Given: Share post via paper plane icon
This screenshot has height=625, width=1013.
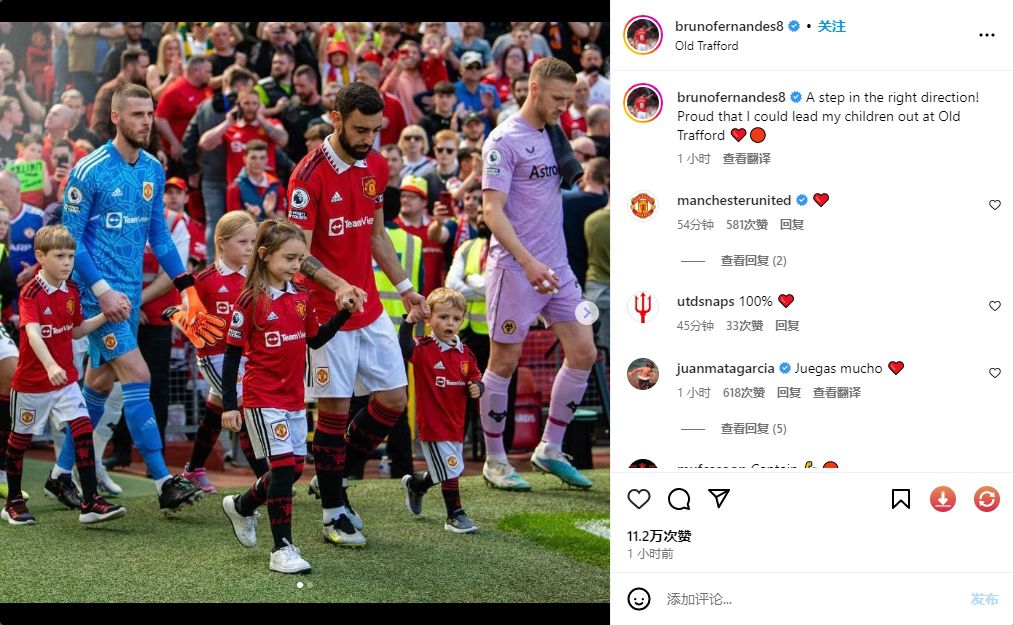Looking at the screenshot, I should (x=719, y=498).
